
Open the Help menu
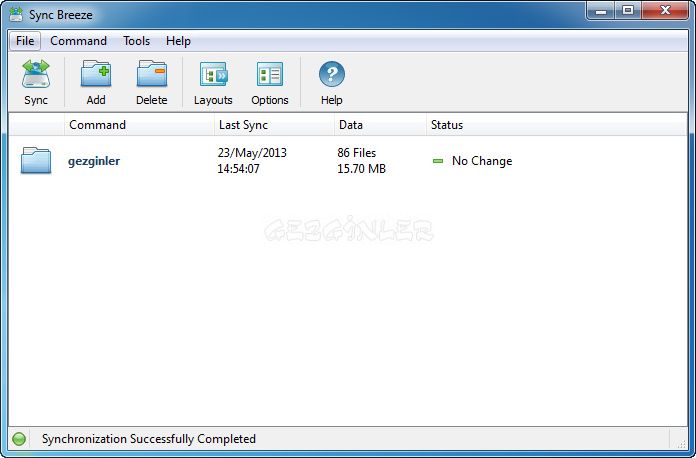click(178, 41)
